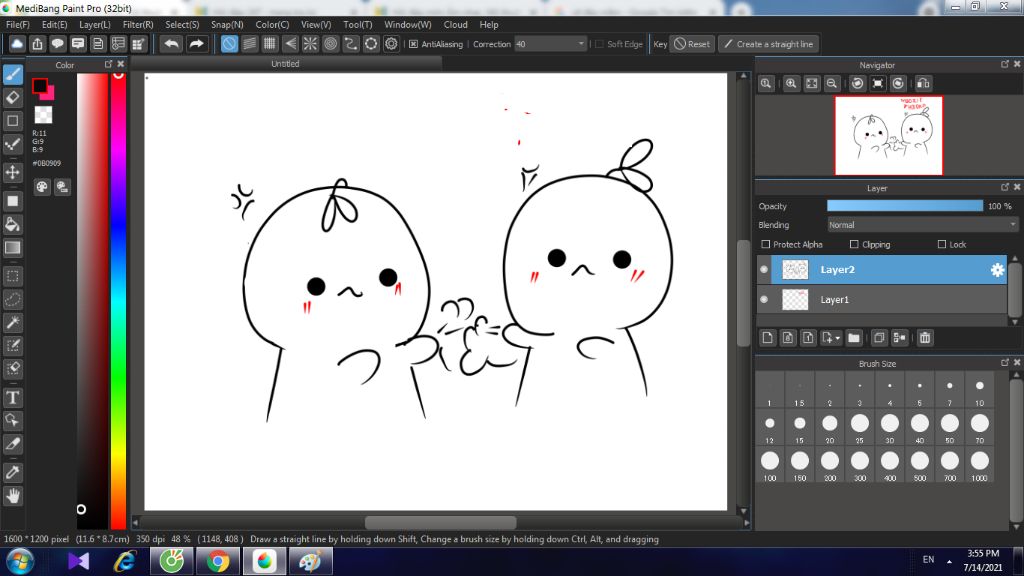This screenshot has height=576, width=1024.
Task: Open snap settings gear
Action: click(x=391, y=44)
